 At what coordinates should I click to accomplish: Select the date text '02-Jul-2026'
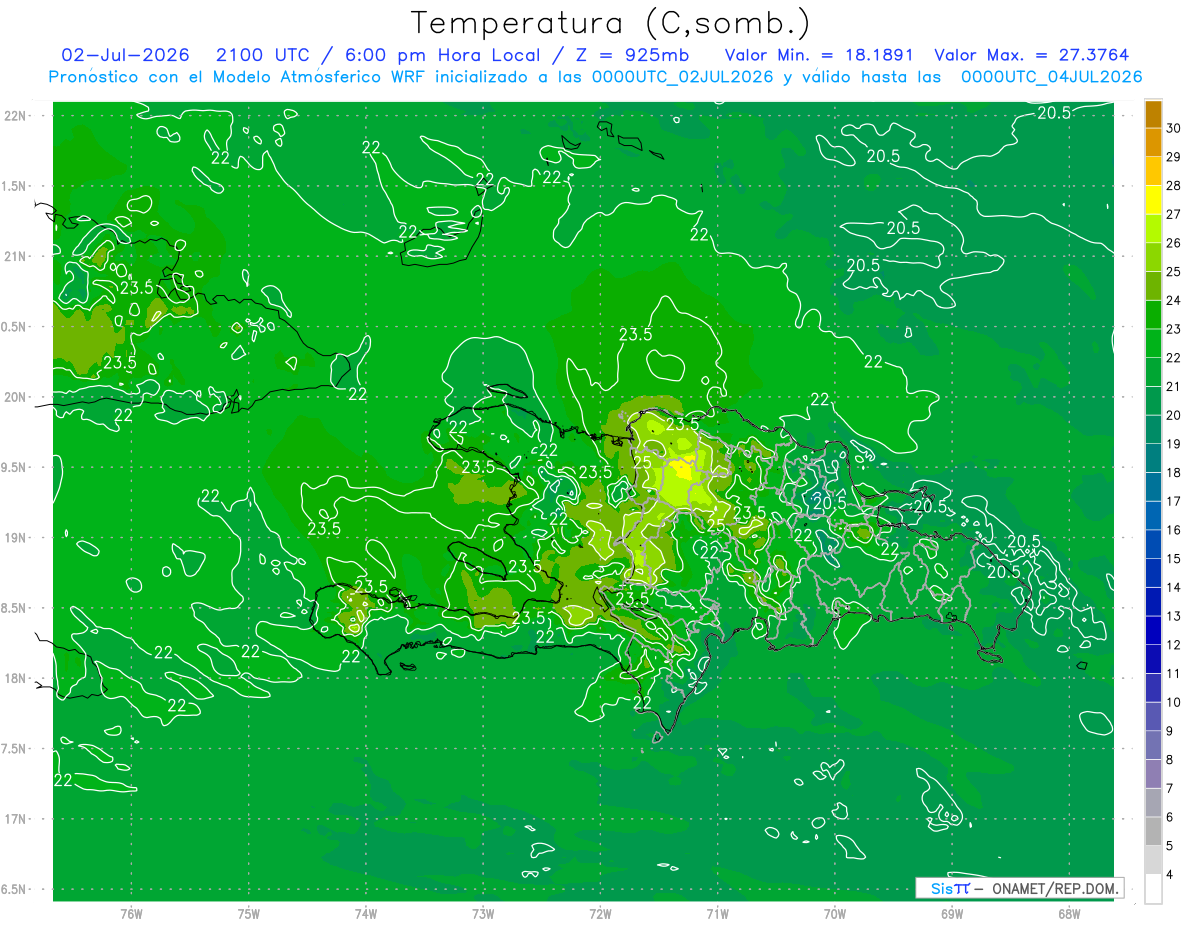coord(127,55)
